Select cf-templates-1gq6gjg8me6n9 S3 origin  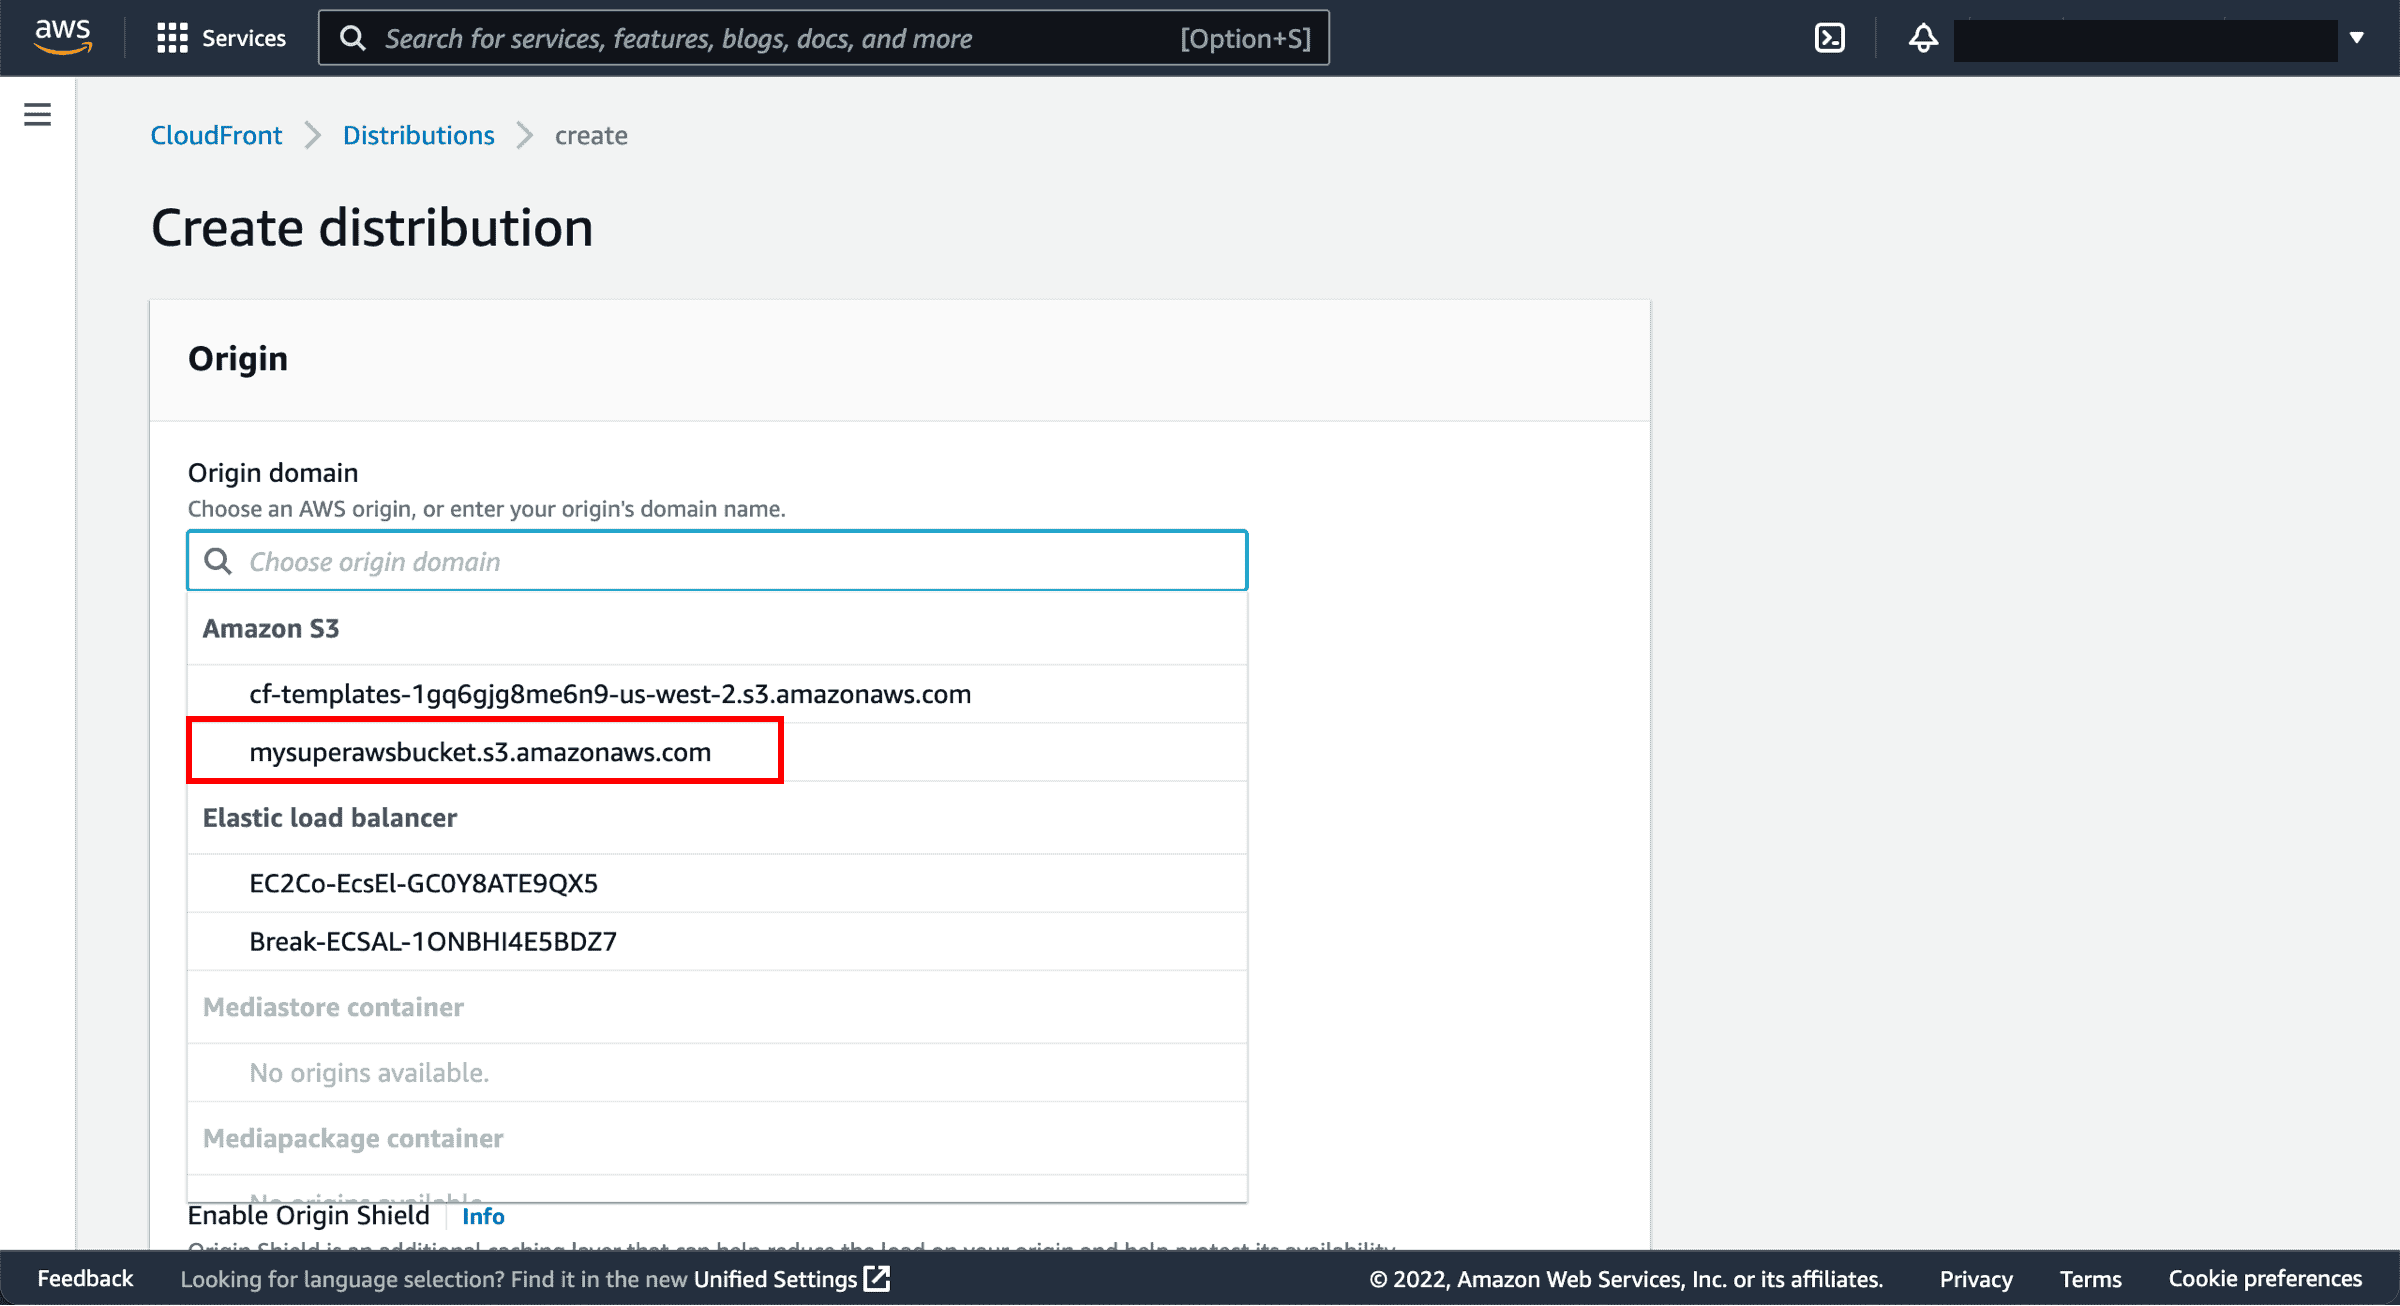pos(717,694)
